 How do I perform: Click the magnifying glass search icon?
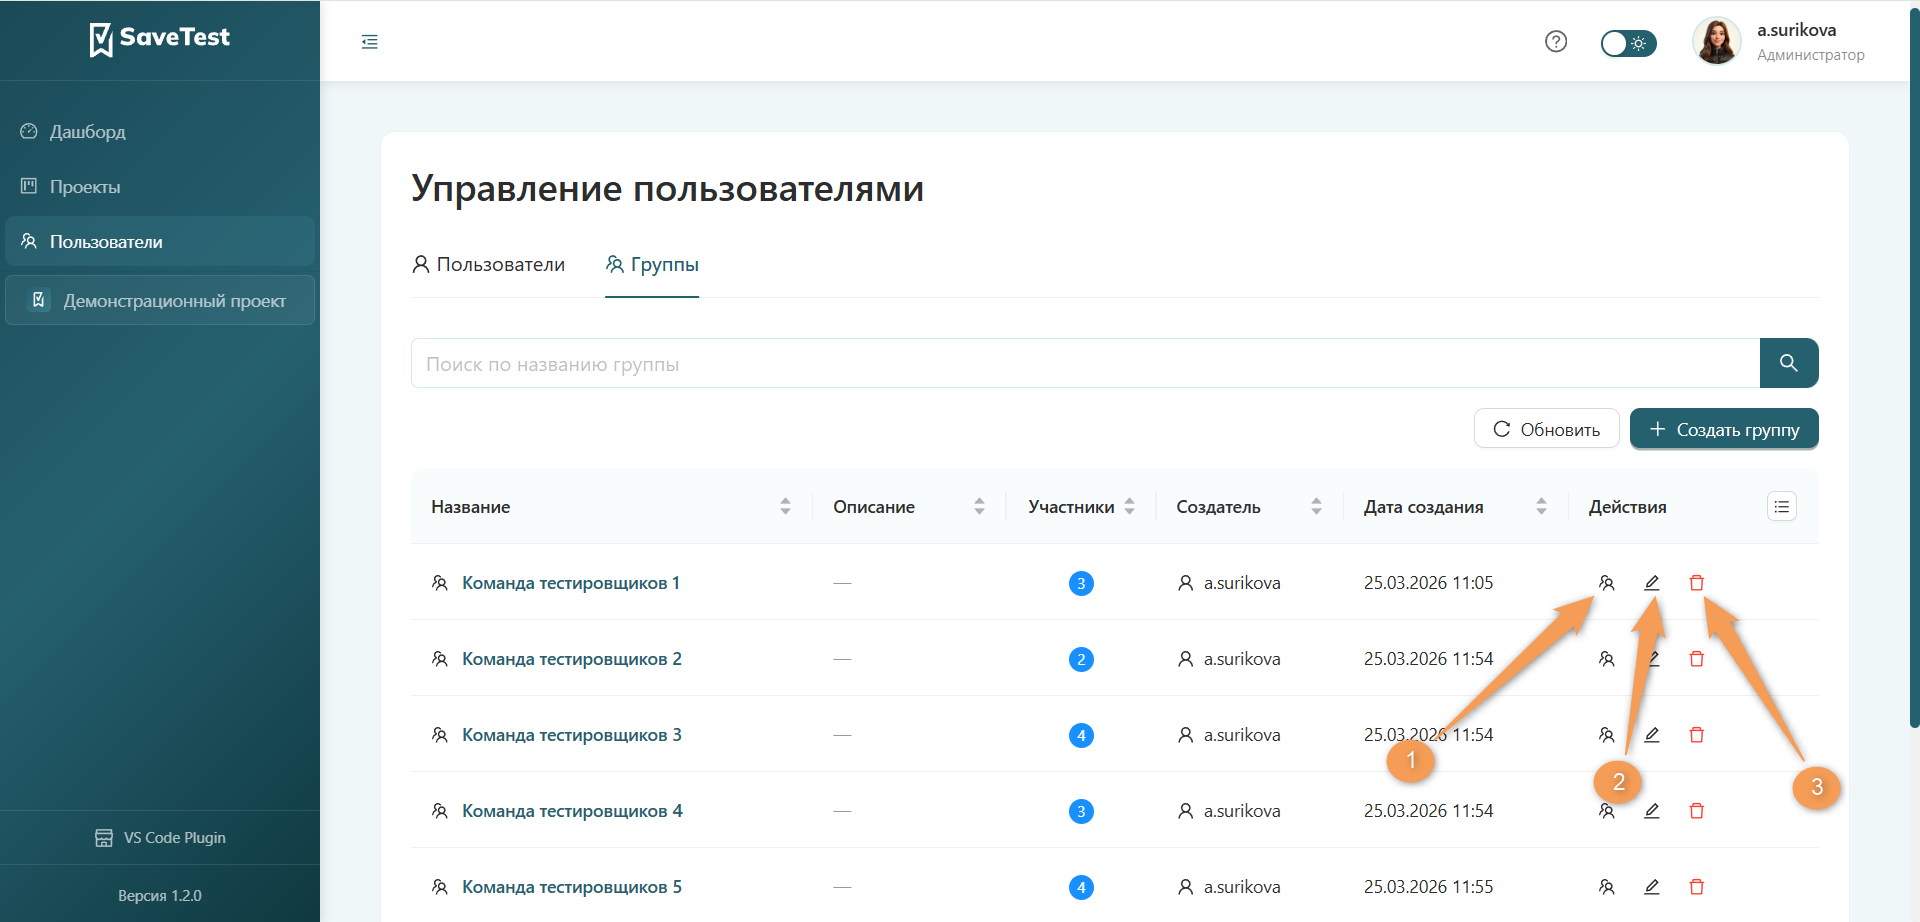pos(1789,362)
